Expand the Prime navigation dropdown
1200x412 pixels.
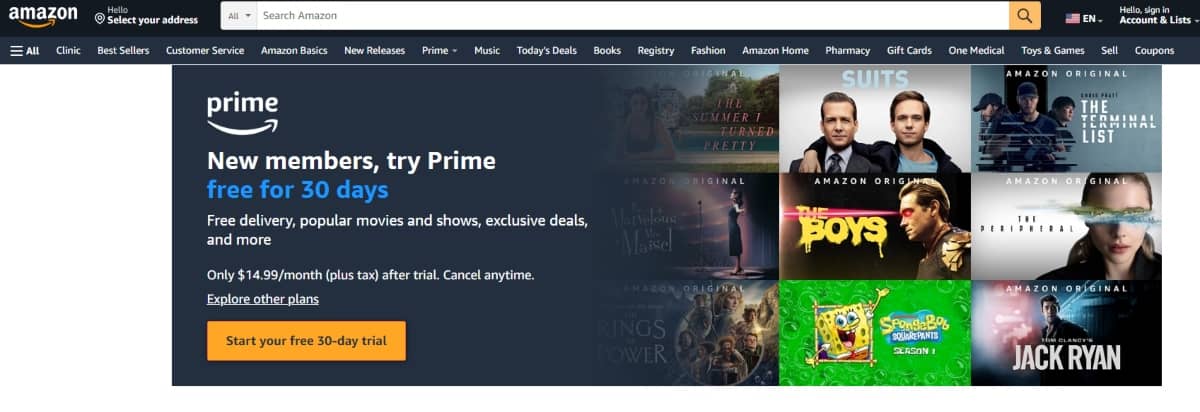(x=439, y=50)
